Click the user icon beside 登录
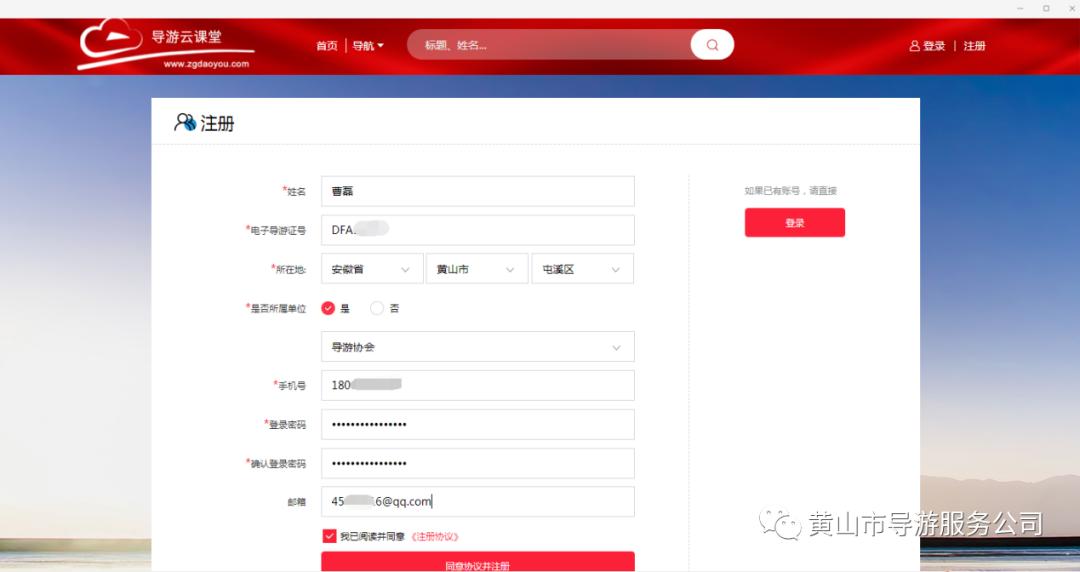 click(915, 45)
